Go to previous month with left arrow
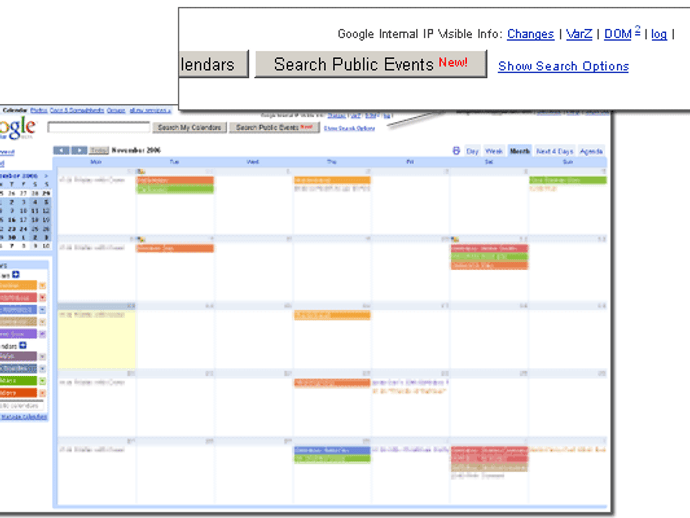Viewport: 690px width, 518px height. coord(62,151)
